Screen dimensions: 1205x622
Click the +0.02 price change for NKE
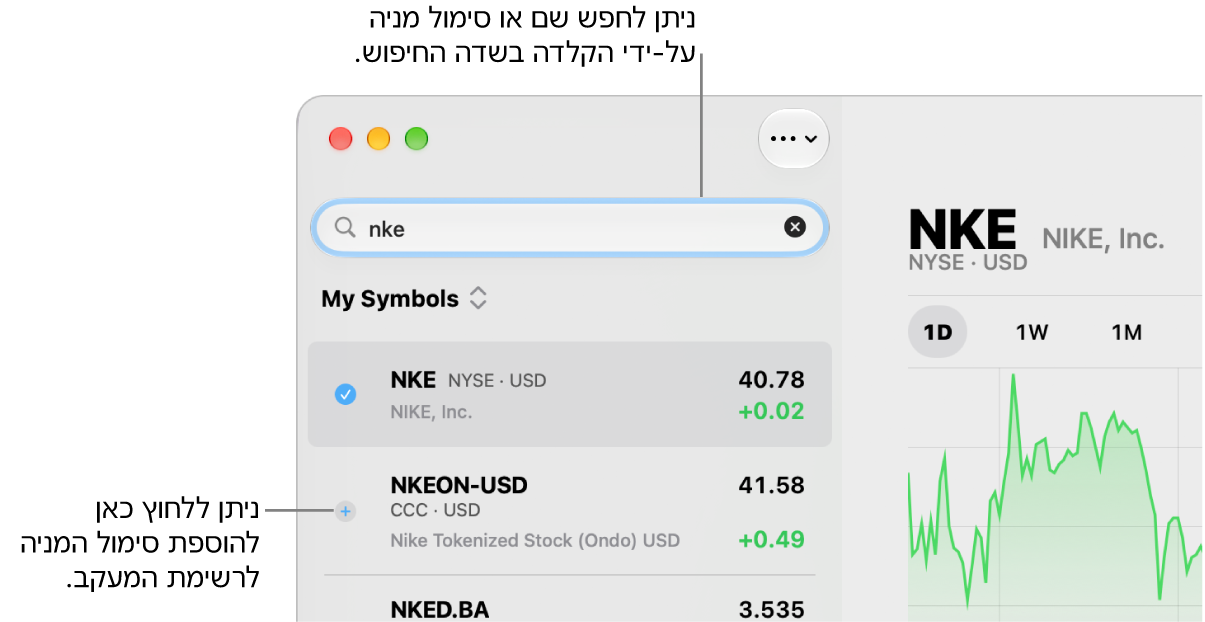point(771,411)
